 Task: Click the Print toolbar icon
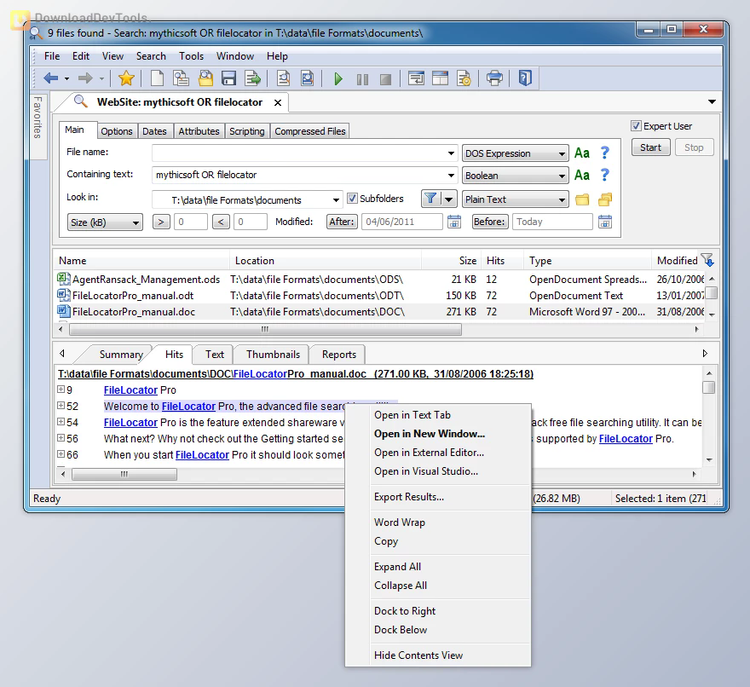[495, 78]
